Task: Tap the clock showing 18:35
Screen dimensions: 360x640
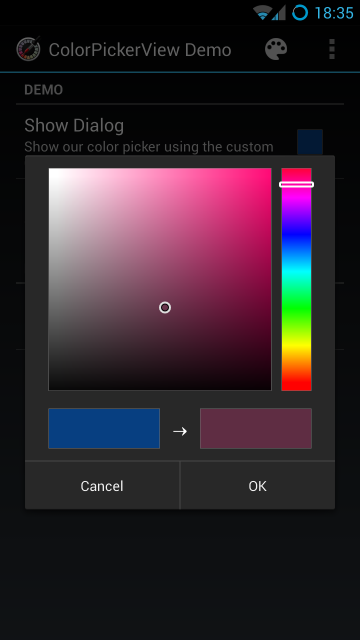Action: point(334,13)
